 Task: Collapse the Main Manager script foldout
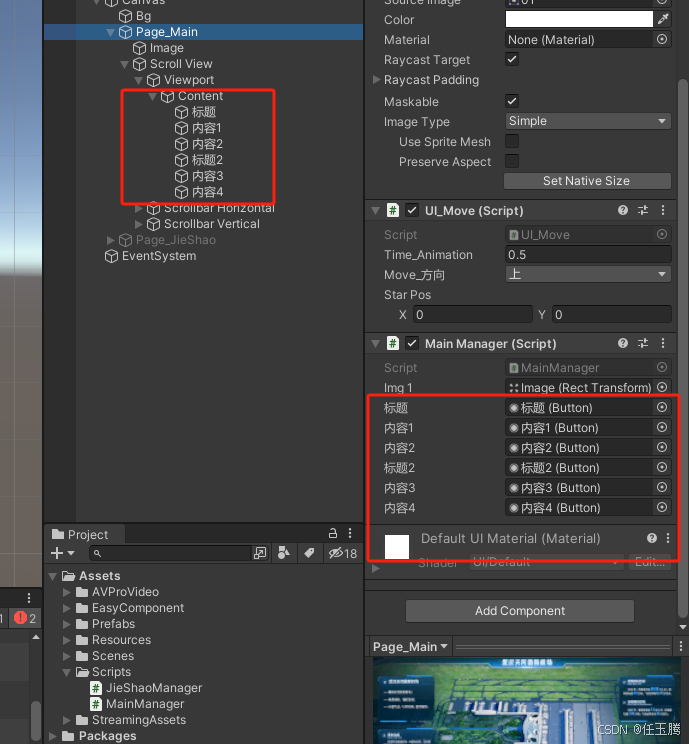[x=375, y=343]
